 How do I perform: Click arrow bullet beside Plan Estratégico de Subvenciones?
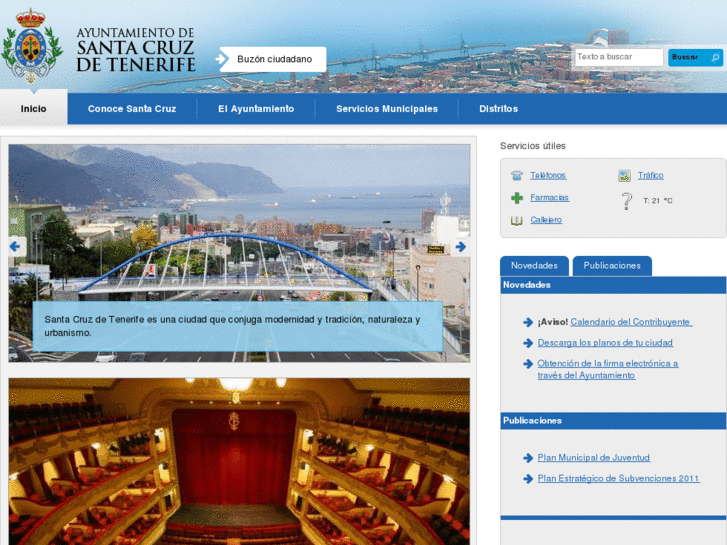(528, 479)
